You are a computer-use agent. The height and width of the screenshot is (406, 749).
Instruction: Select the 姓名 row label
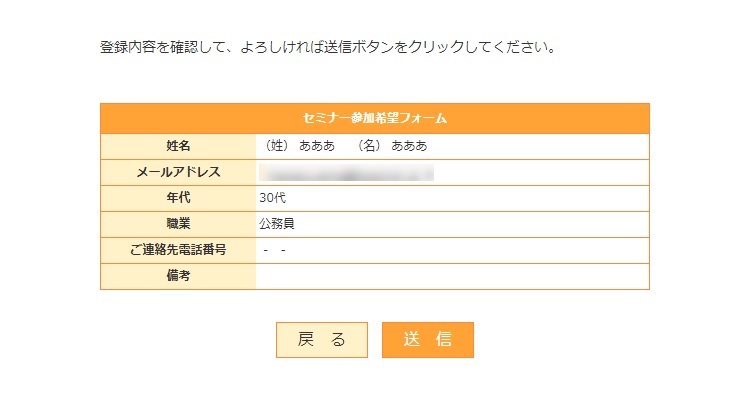click(x=178, y=146)
